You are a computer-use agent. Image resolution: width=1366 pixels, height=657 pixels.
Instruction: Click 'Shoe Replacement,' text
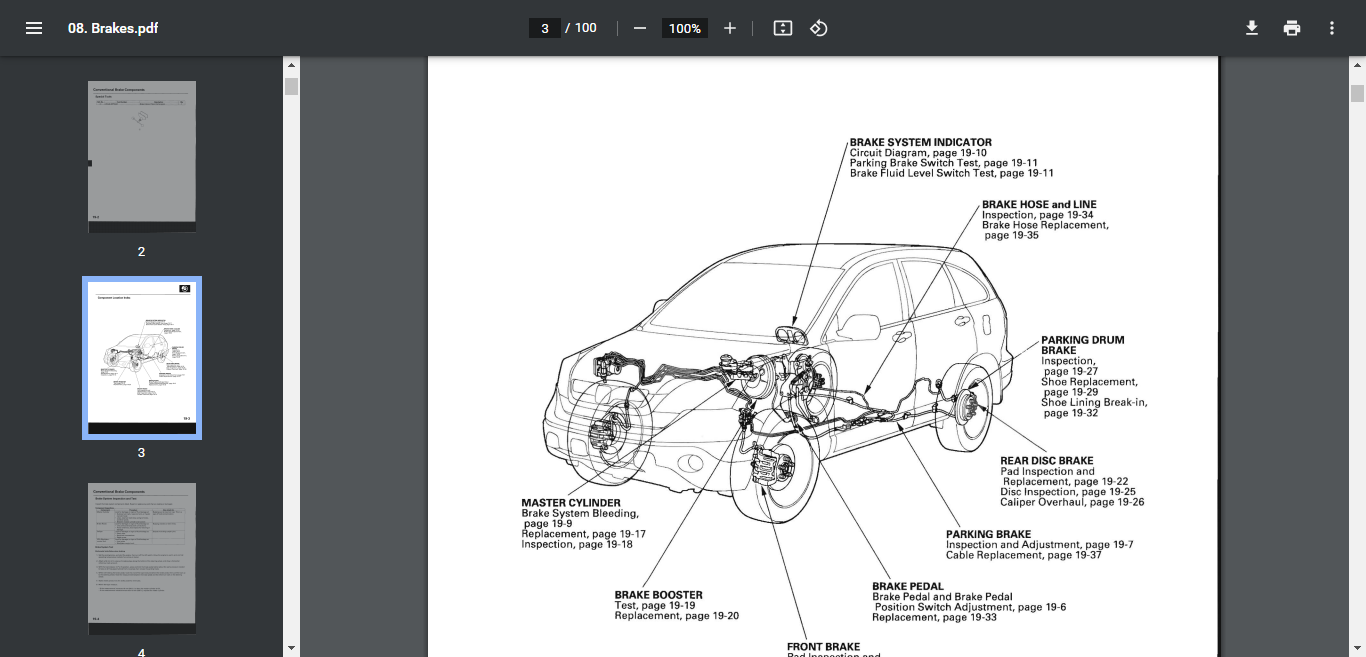pos(1089,382)
